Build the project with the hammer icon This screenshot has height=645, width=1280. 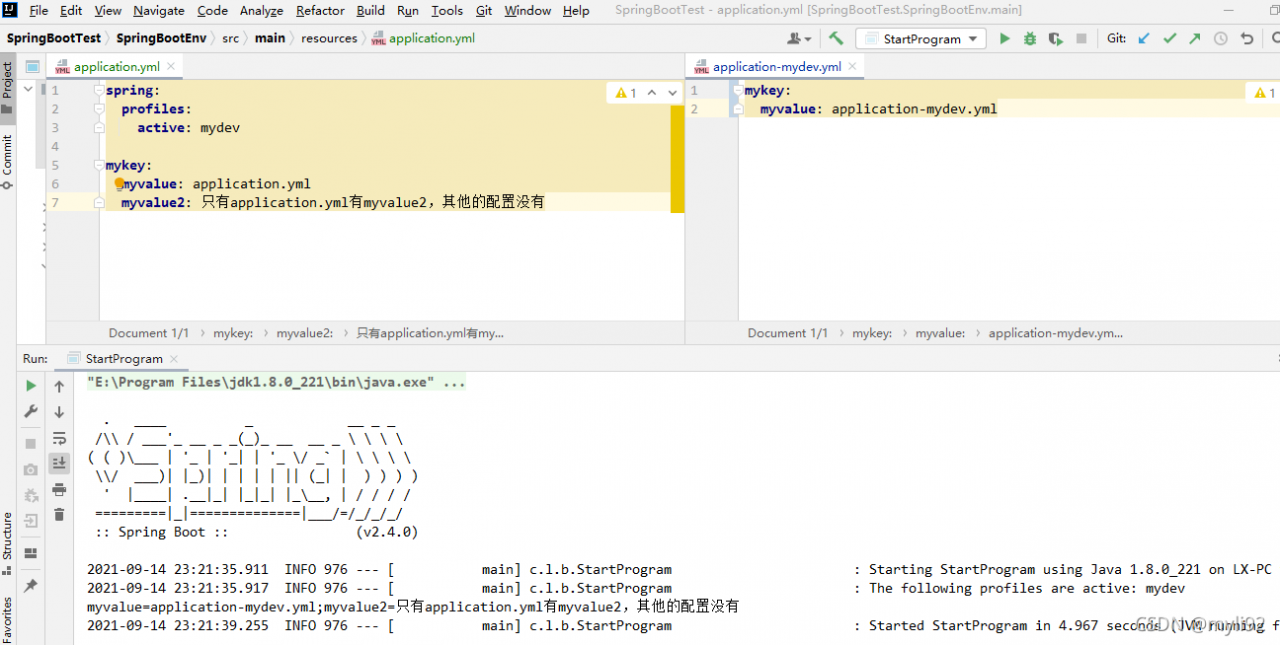click(x=836, y=38)
